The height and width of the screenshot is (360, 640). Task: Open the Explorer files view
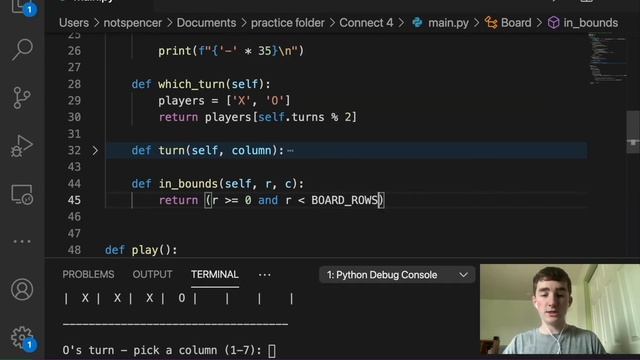21,7
